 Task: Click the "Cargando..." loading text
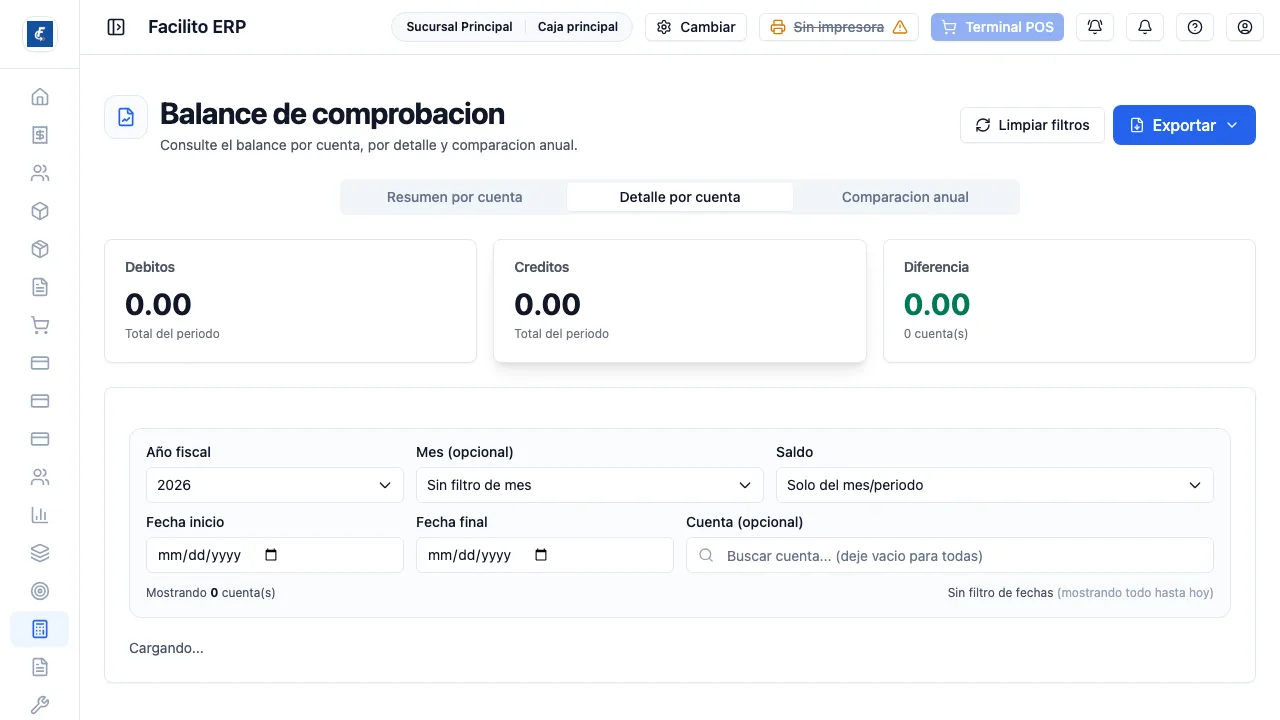pyautogui.click(x=166, y=648)
